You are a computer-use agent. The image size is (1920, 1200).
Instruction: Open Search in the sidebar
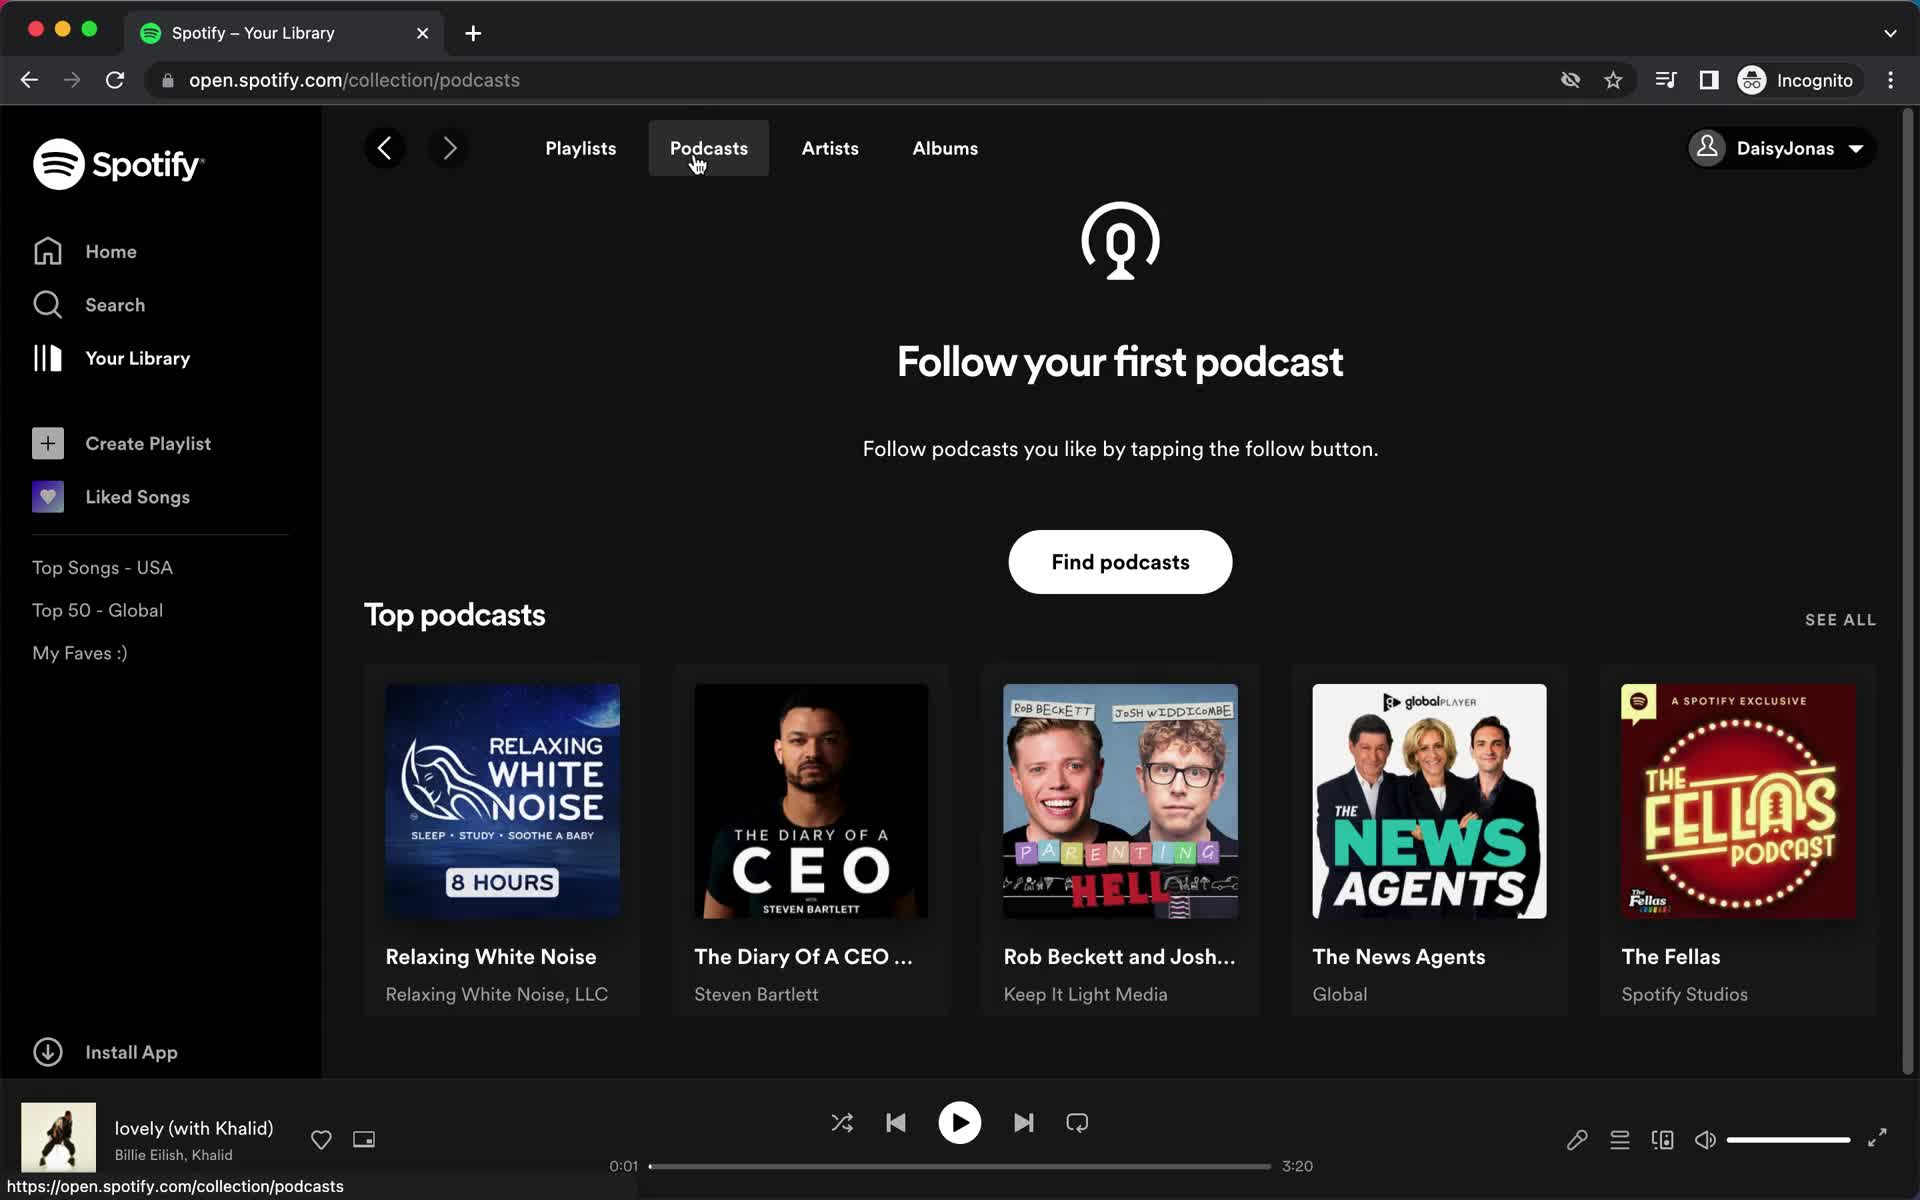[x=89, y=305]
